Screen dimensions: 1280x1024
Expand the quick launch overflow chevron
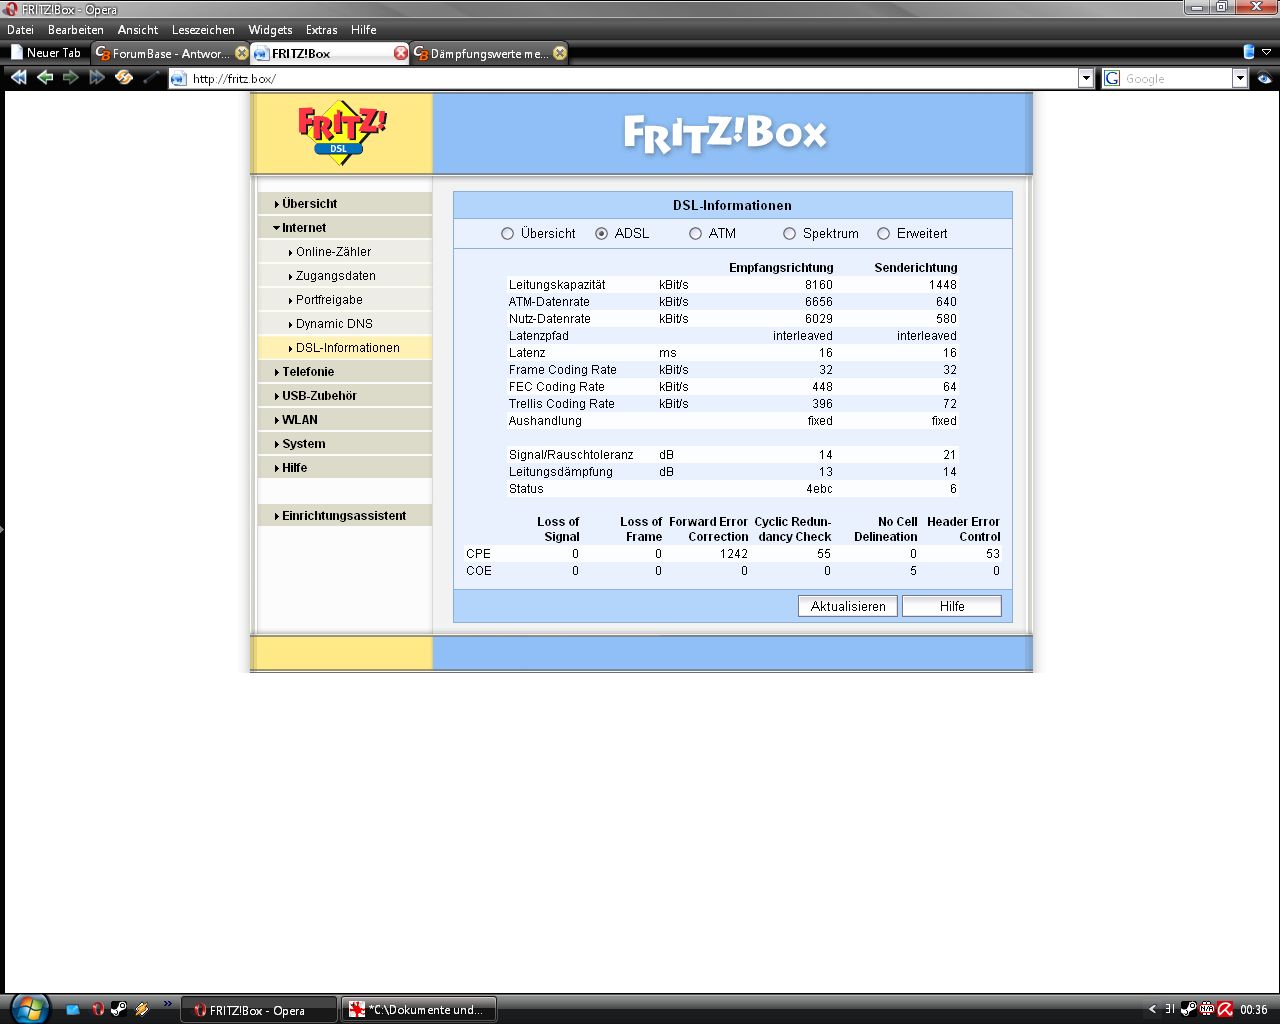click(x=167, y=1004)
